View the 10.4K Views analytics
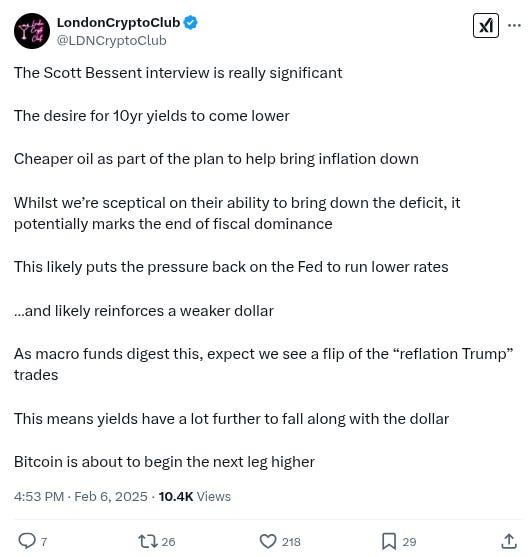Image resolution: width=529 pixels, height=557 pixels. 195,496
